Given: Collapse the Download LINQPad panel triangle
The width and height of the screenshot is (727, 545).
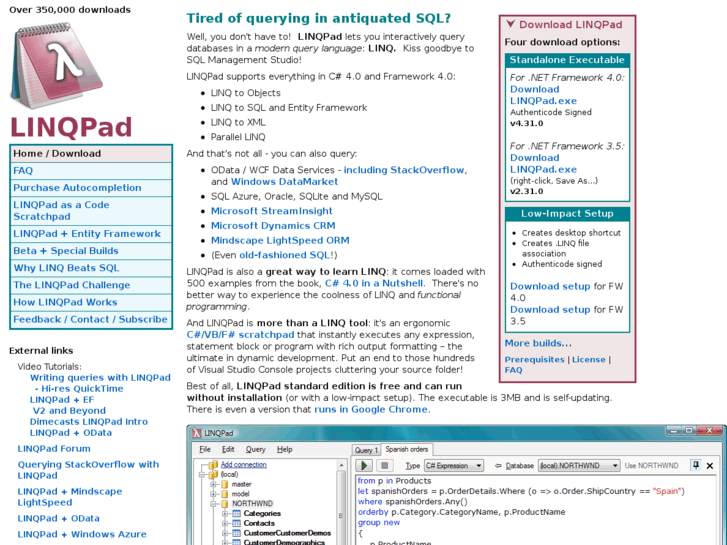Looking at the screenshot, I should coord(510,25).
